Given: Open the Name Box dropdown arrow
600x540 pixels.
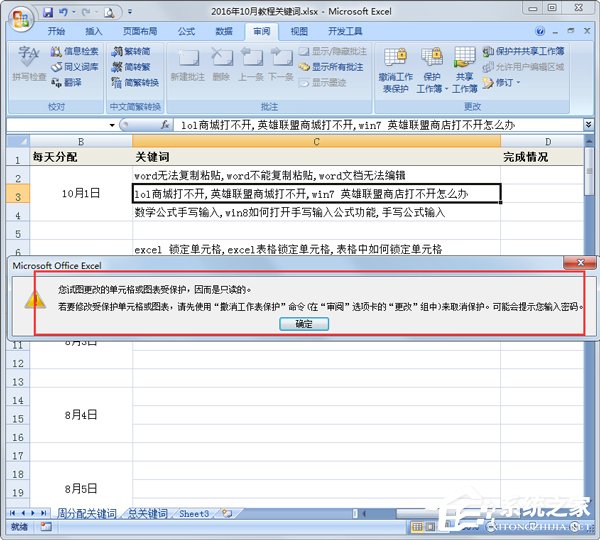Looking at the screenshot, I should point(124,126).
